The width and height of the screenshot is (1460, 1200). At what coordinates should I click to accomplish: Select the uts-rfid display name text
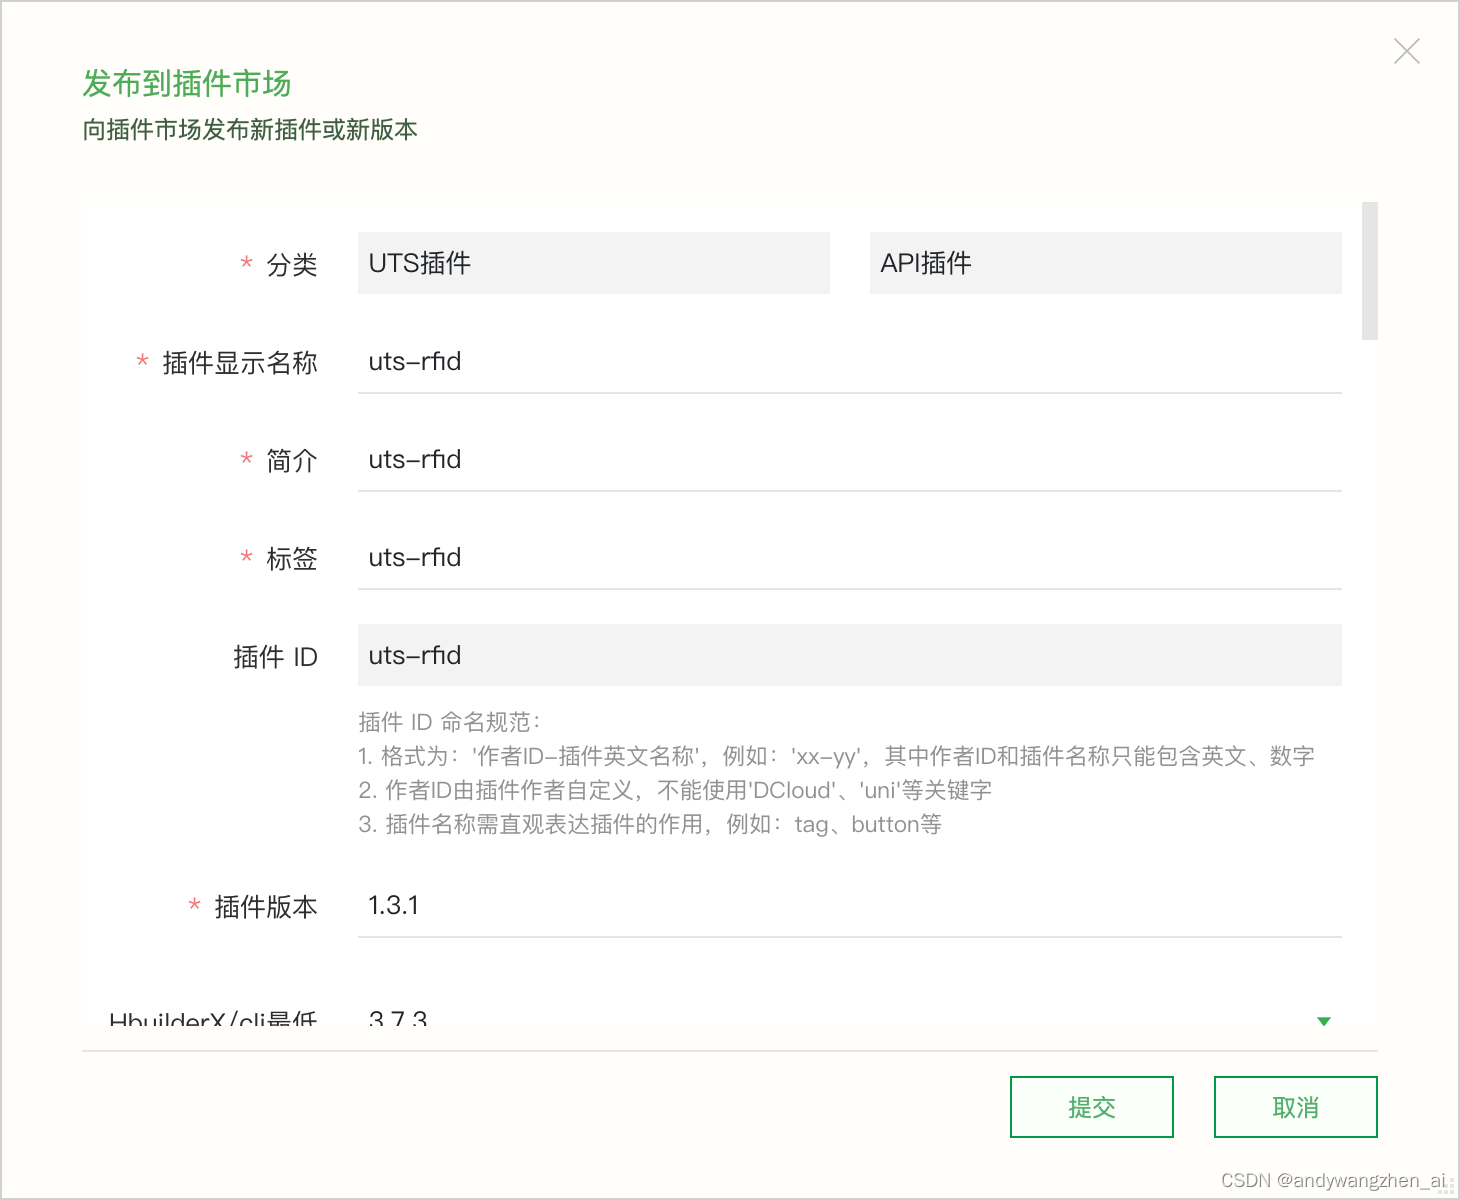pos(413,361)
